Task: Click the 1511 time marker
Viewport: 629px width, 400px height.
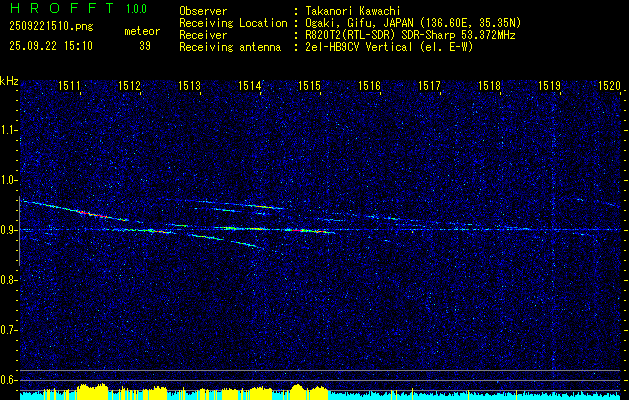Action: (x=70, y=87)
